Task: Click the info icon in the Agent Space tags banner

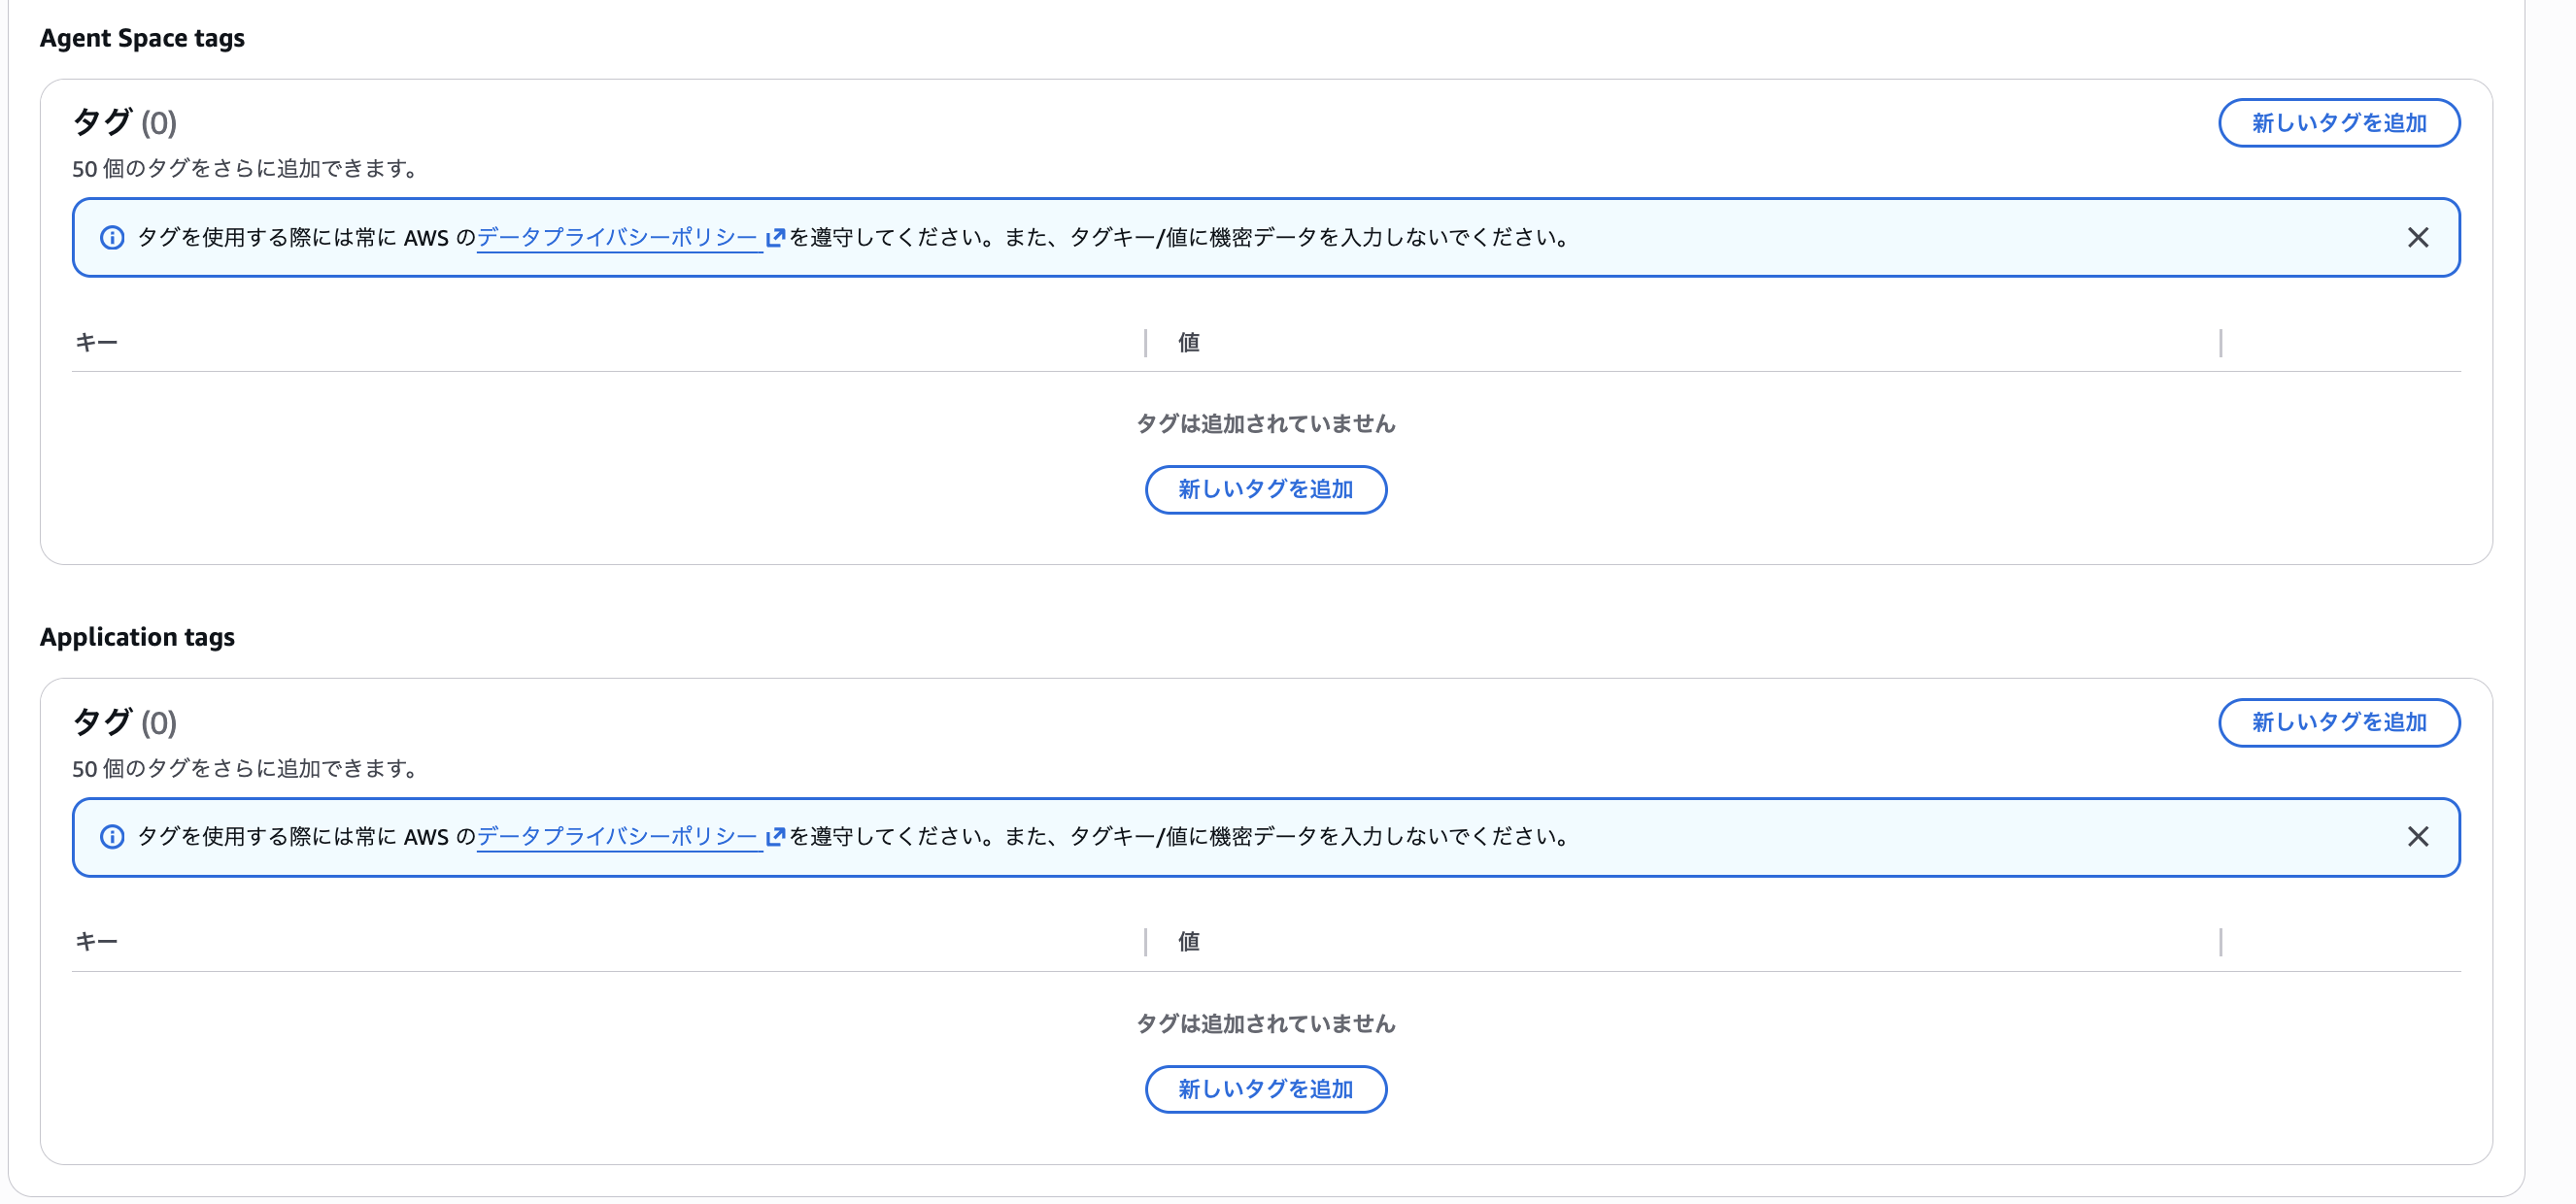Action: pos(112,237)
